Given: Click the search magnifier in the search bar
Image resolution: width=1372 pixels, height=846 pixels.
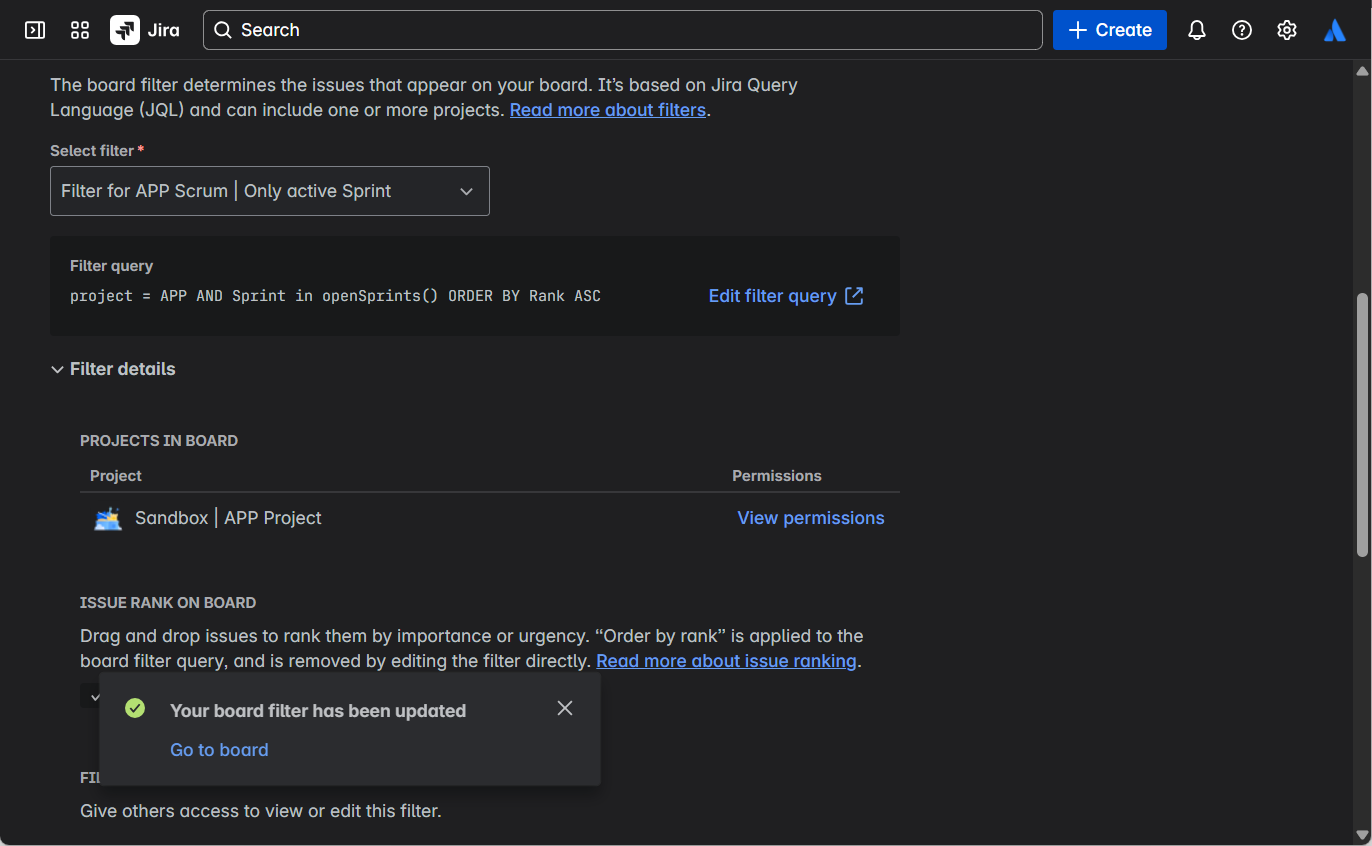Looking at the screenshot, I should [222, 30].
